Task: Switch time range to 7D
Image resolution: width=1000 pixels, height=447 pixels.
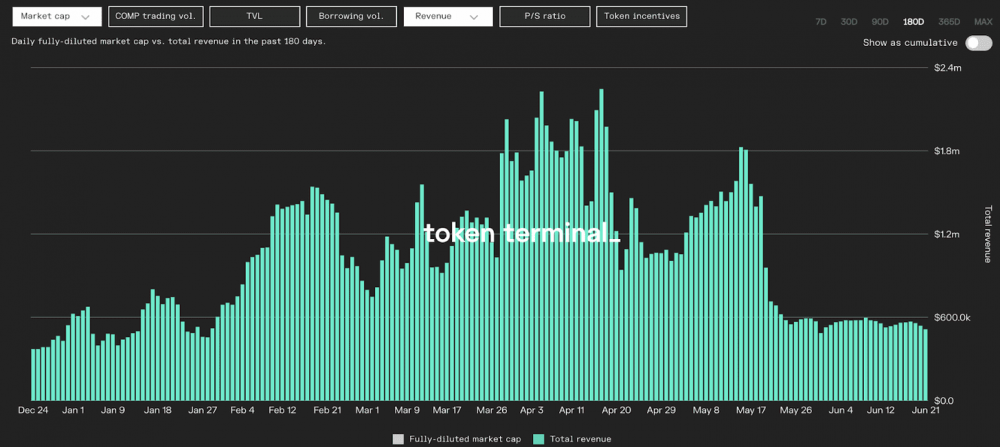Action: click(821, 21)
